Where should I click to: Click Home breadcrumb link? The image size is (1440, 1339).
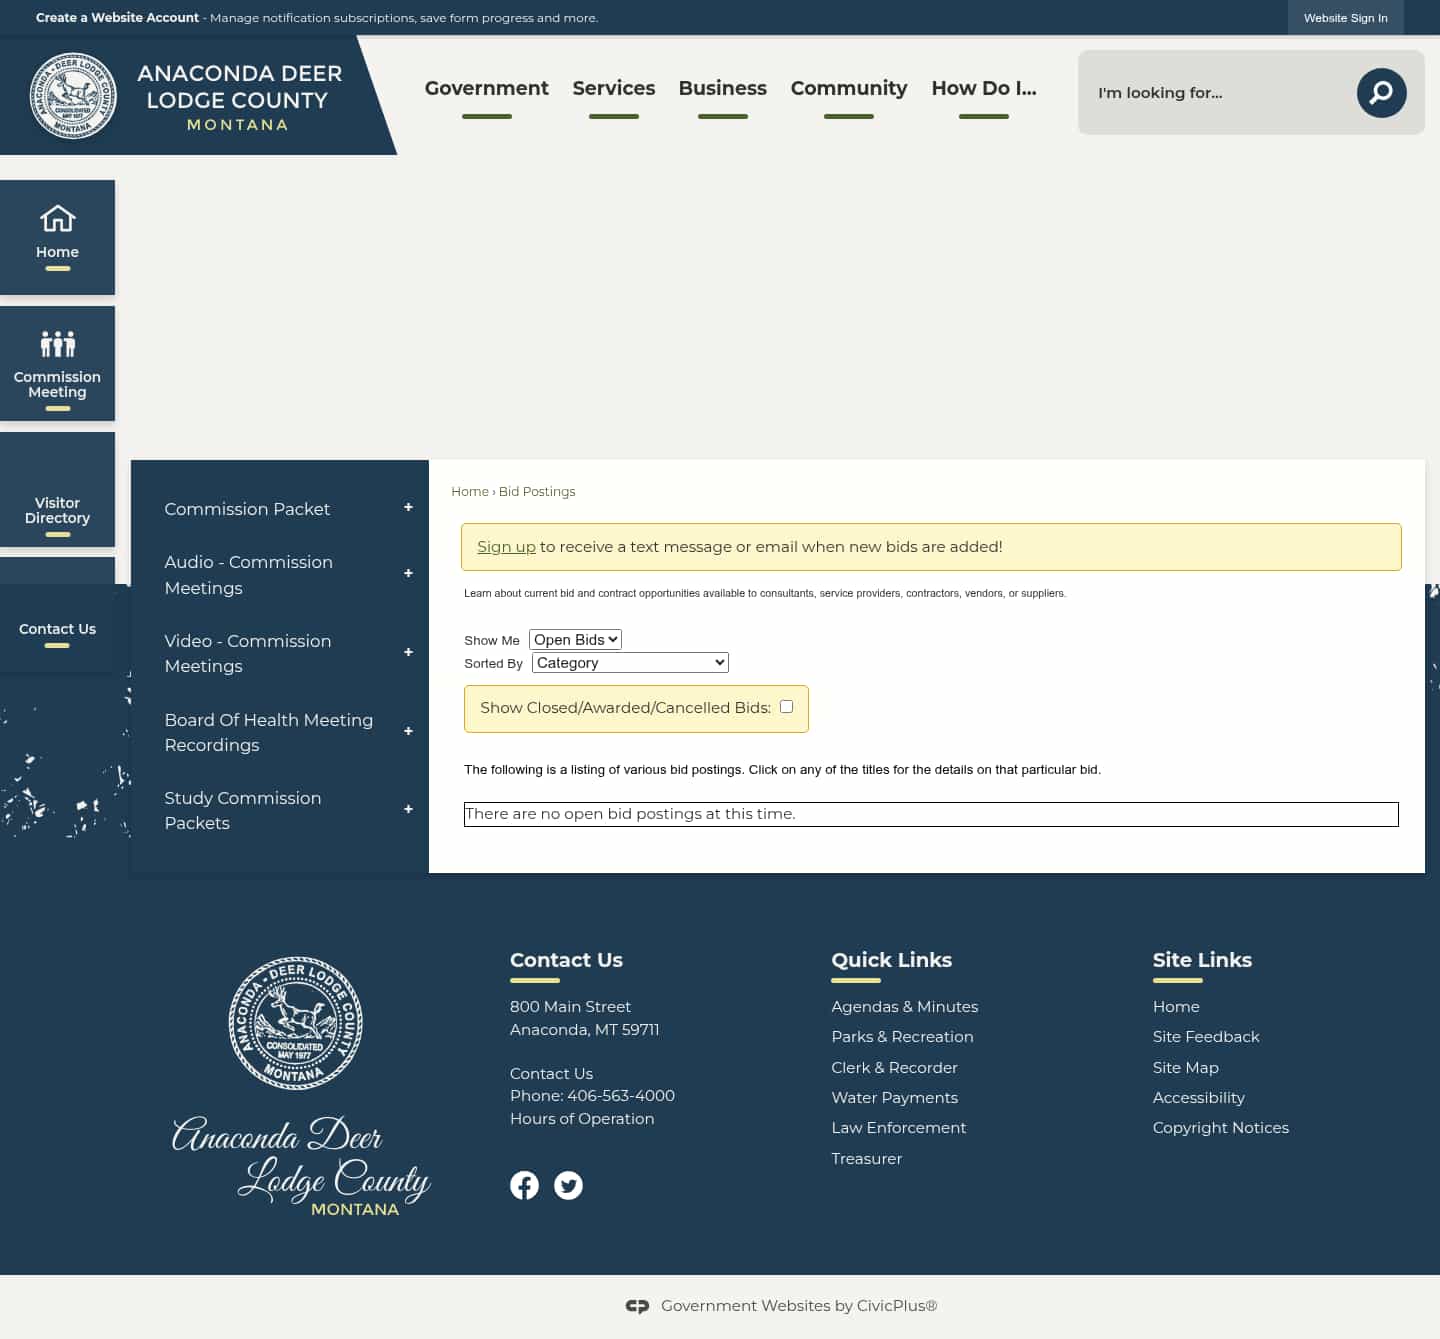point(470,491)
